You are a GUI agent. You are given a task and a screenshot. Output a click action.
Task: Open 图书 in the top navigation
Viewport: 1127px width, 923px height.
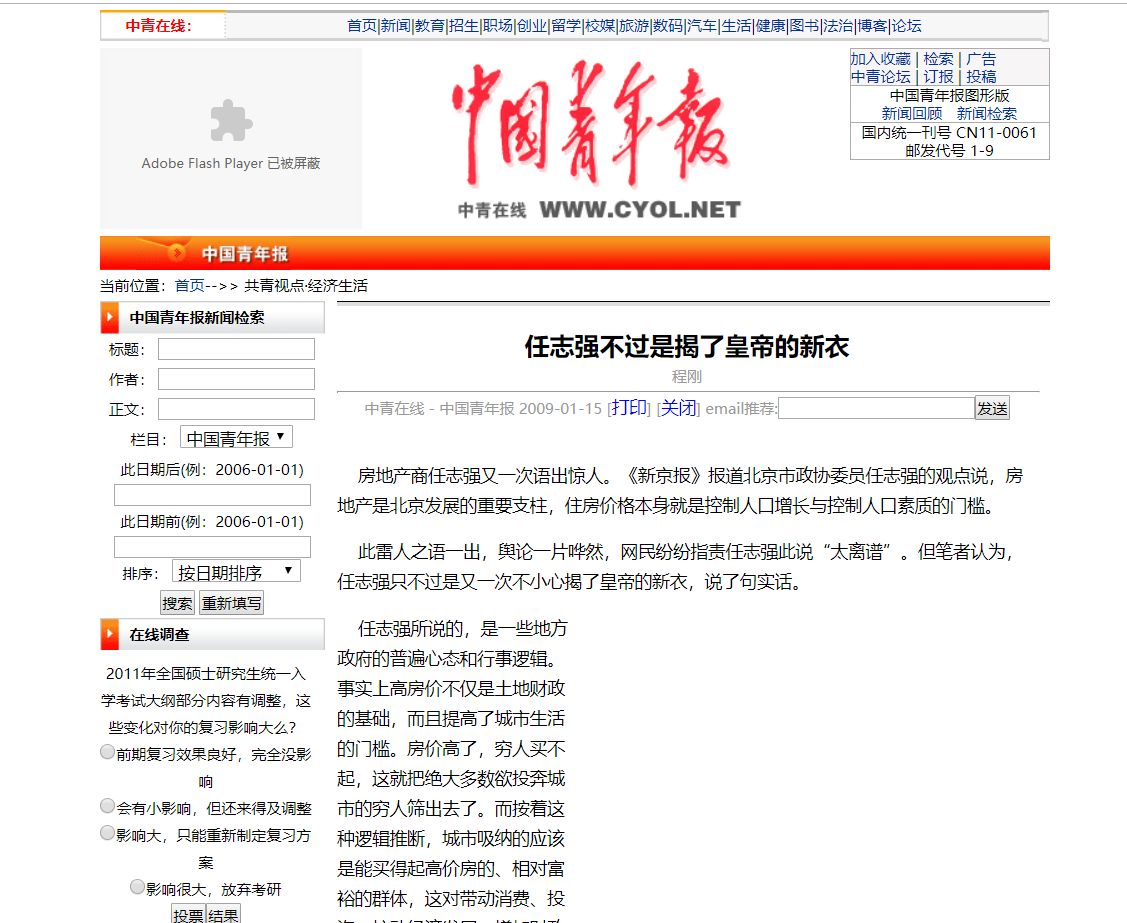(804, 26)
